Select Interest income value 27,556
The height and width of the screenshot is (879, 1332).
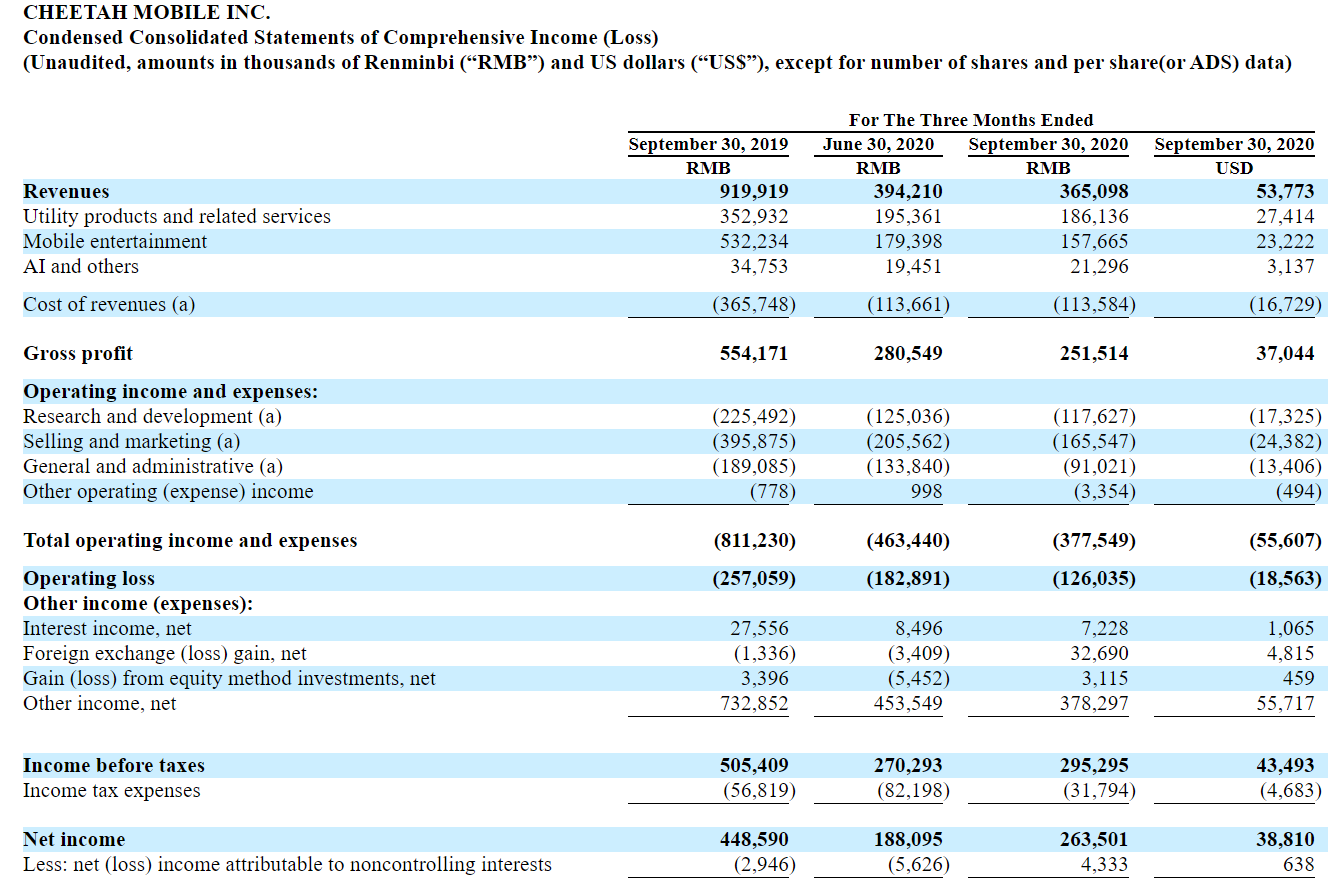point(759,628)
